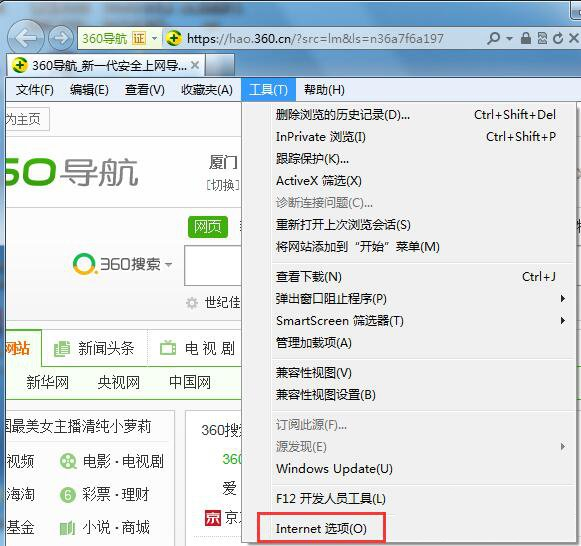Click the gear icon beside 世纪佳

click(x=192, y=303)
